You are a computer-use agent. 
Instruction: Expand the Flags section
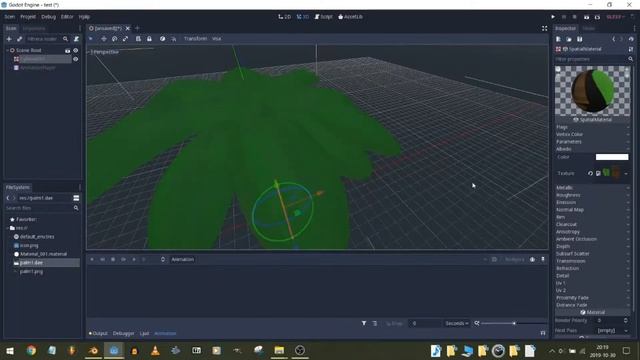pos(592,127)
